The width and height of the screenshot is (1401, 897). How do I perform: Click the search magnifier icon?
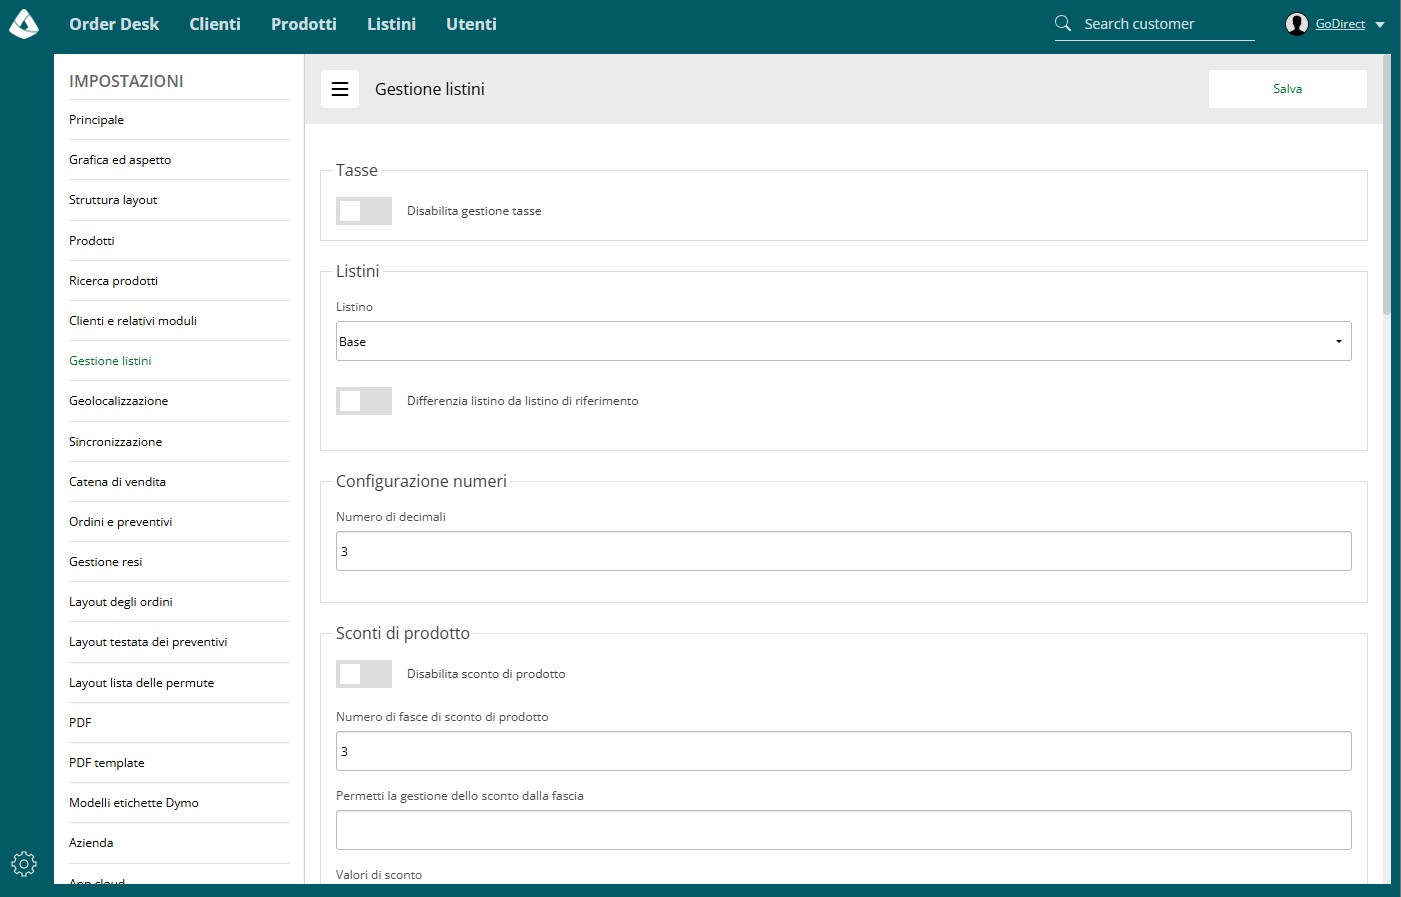1063,23
